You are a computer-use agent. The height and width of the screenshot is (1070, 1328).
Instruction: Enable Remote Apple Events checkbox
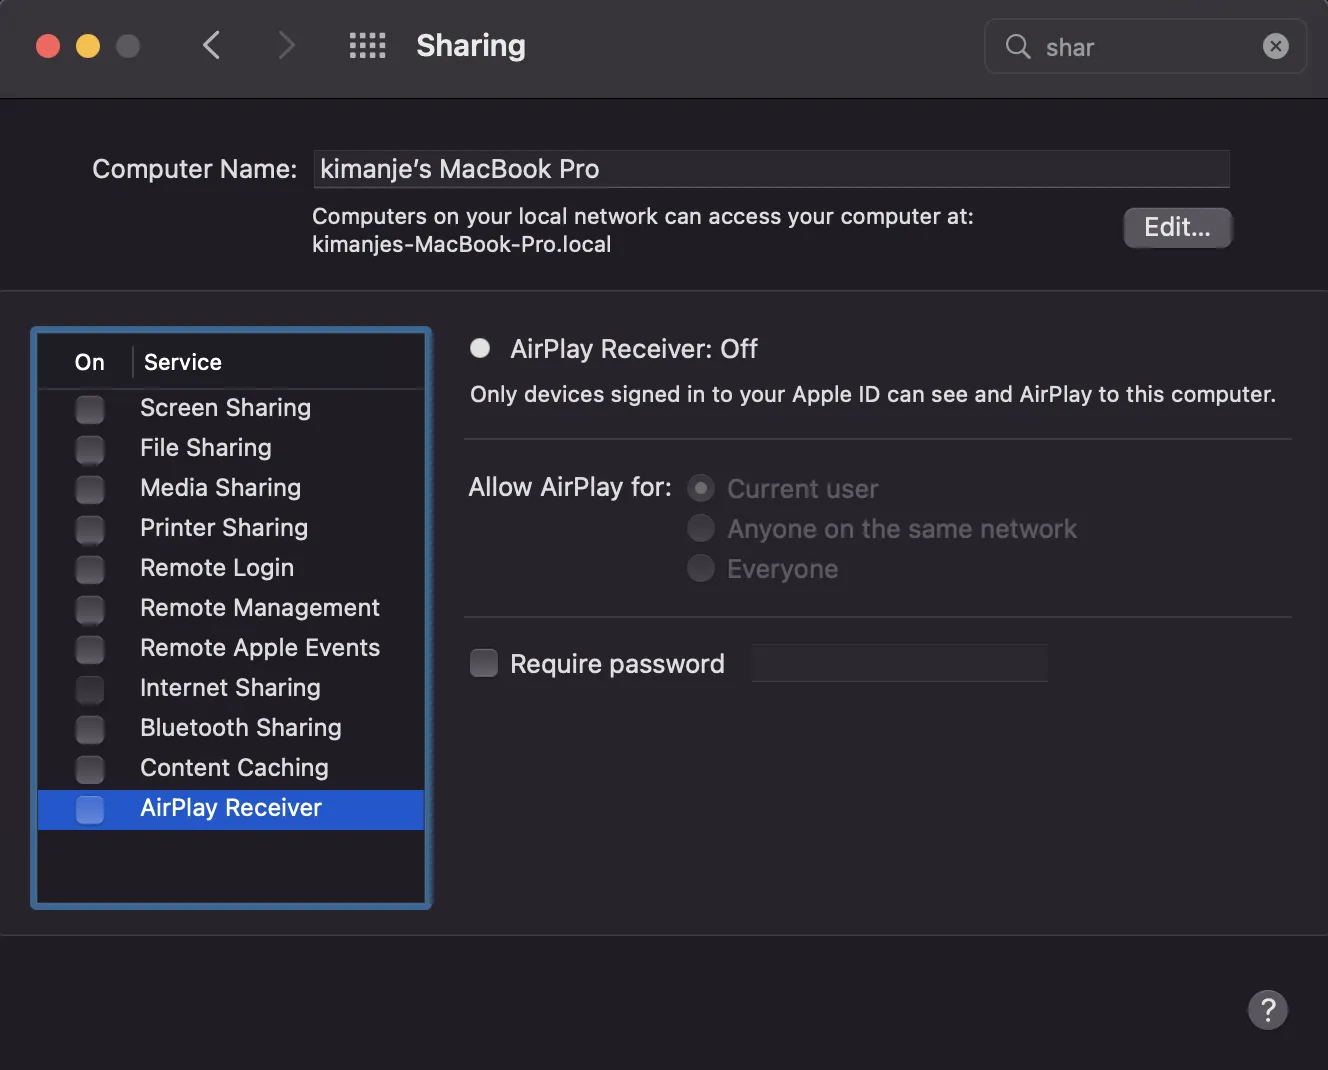pos(90,649)
